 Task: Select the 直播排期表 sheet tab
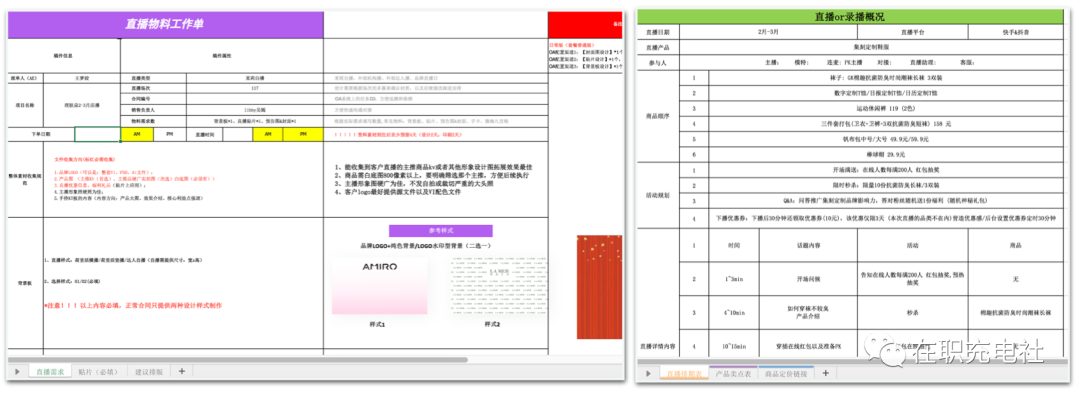(x=684, y=374)
